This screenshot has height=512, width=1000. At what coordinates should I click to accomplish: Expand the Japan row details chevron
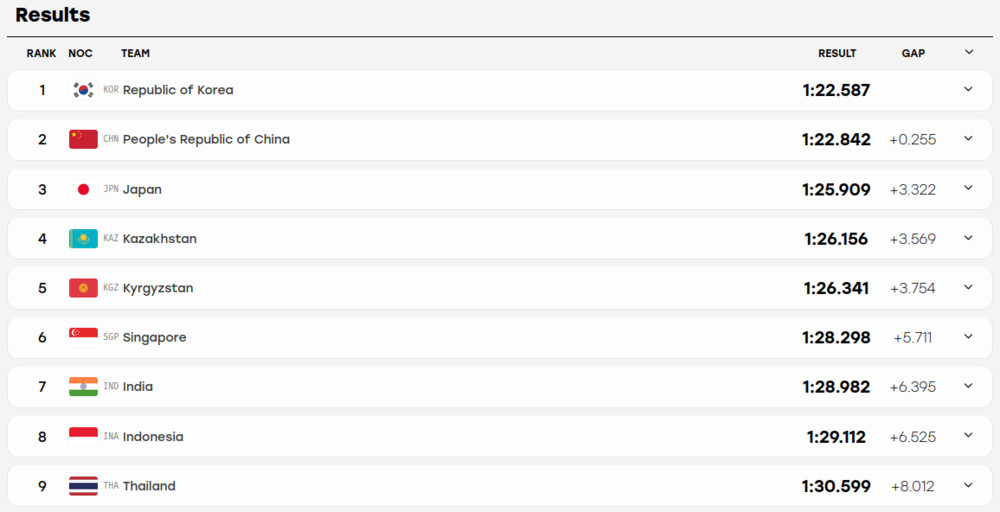(968, 188)
